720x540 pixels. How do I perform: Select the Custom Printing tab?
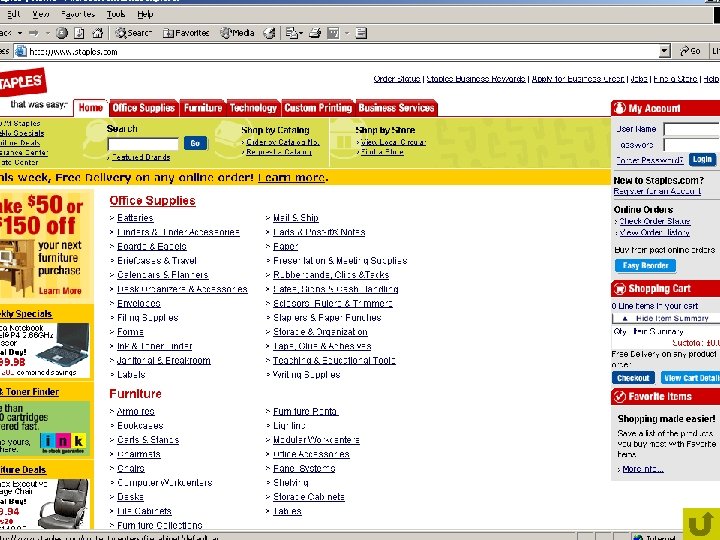click(x=318, y=108)
